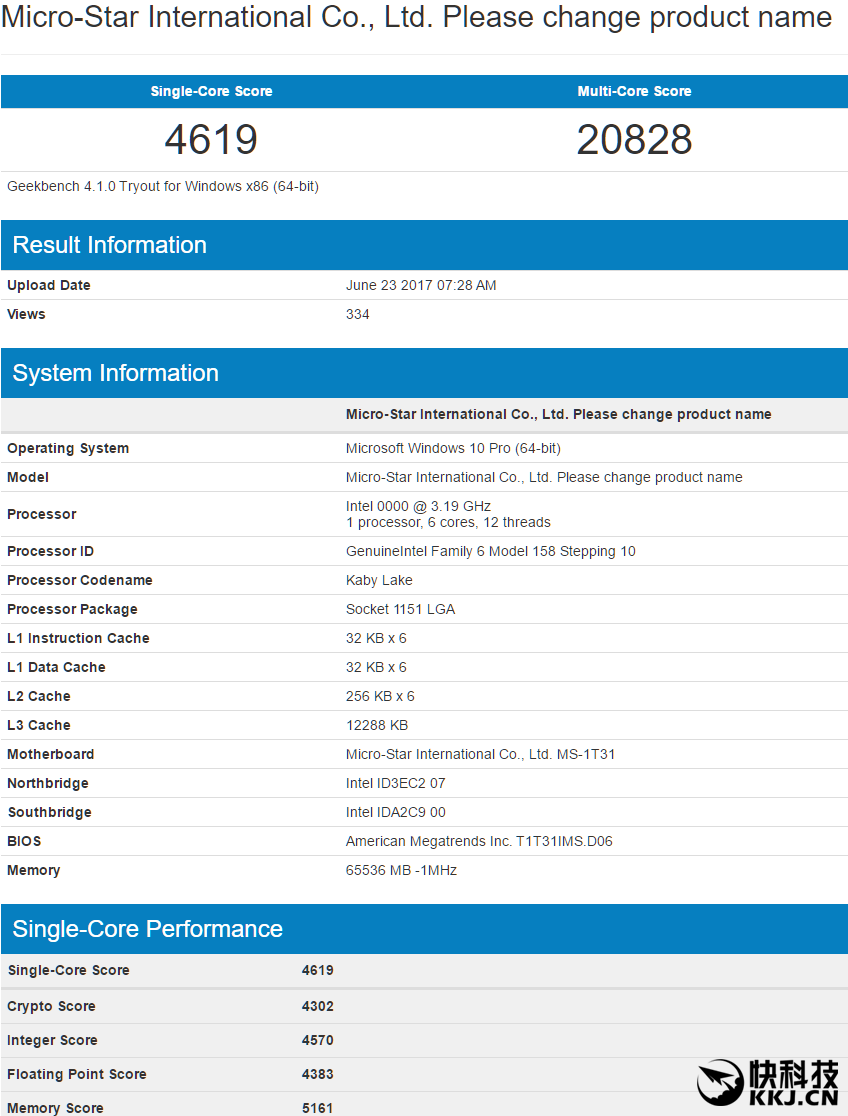Click the L1 Data Cache 32 KB x 6 value

[376, 668]
